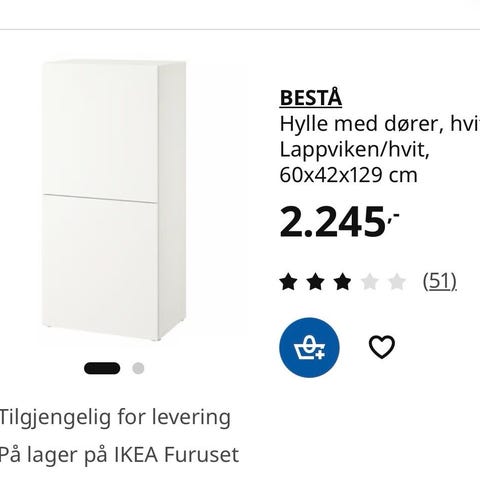Click the Tilgjengelig for levering availability text

click(x=115, y=417)
